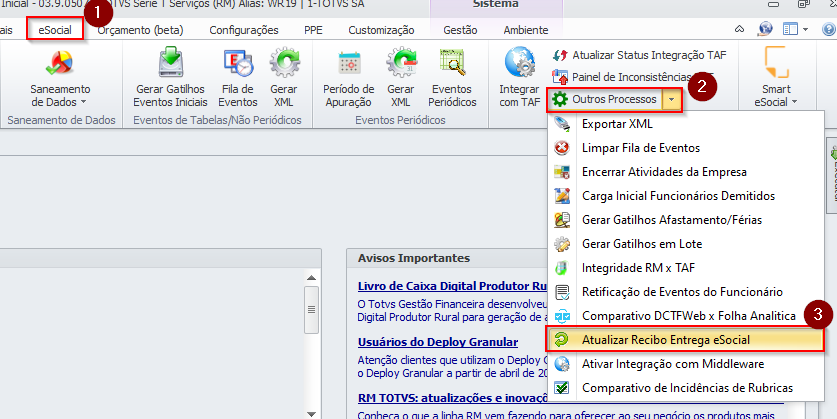Image resolution: width=837 pixels, height=419 pixels.
Task: Collapse the ribbon with the caret icon
Action: click(739, 29)
